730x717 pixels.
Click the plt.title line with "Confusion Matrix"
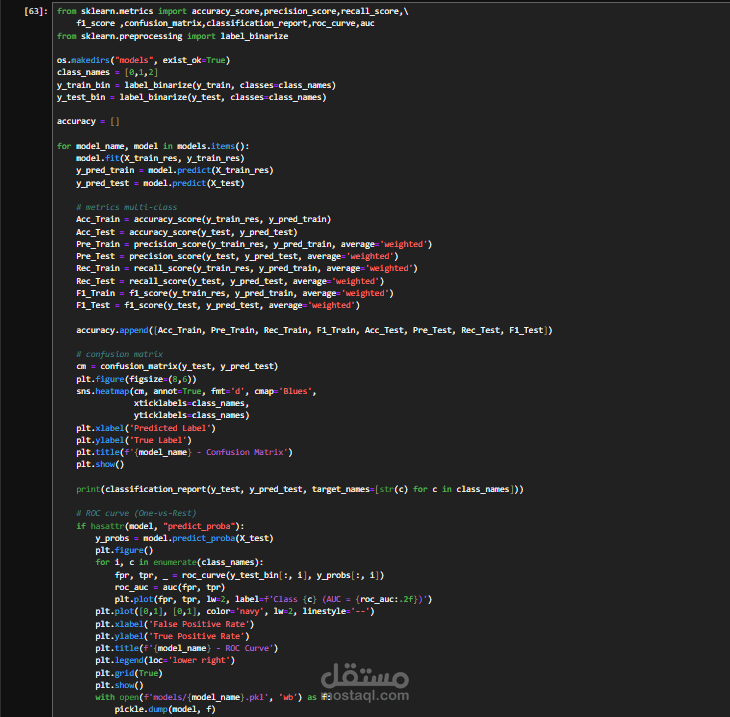click(x=184, y=452)
